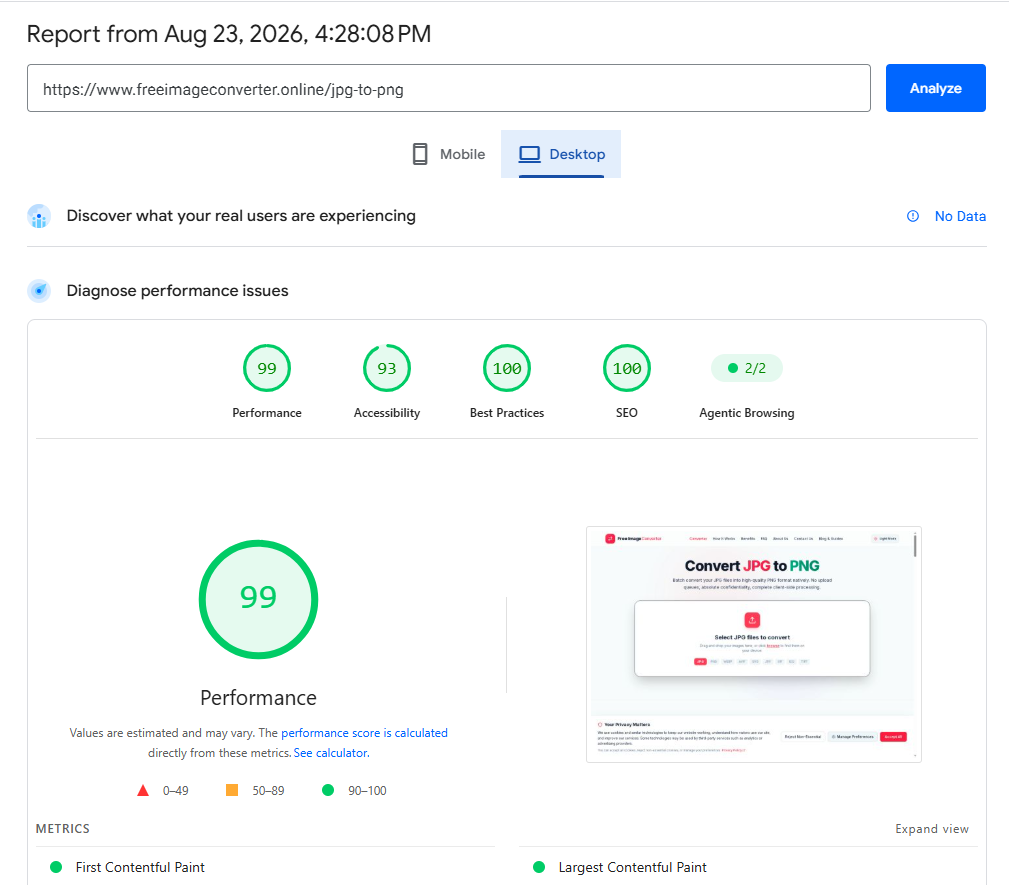This screenshot has height=885, width=1009.
Task: Jump to Performance score gauge 99
Action: tap(266, 368)
